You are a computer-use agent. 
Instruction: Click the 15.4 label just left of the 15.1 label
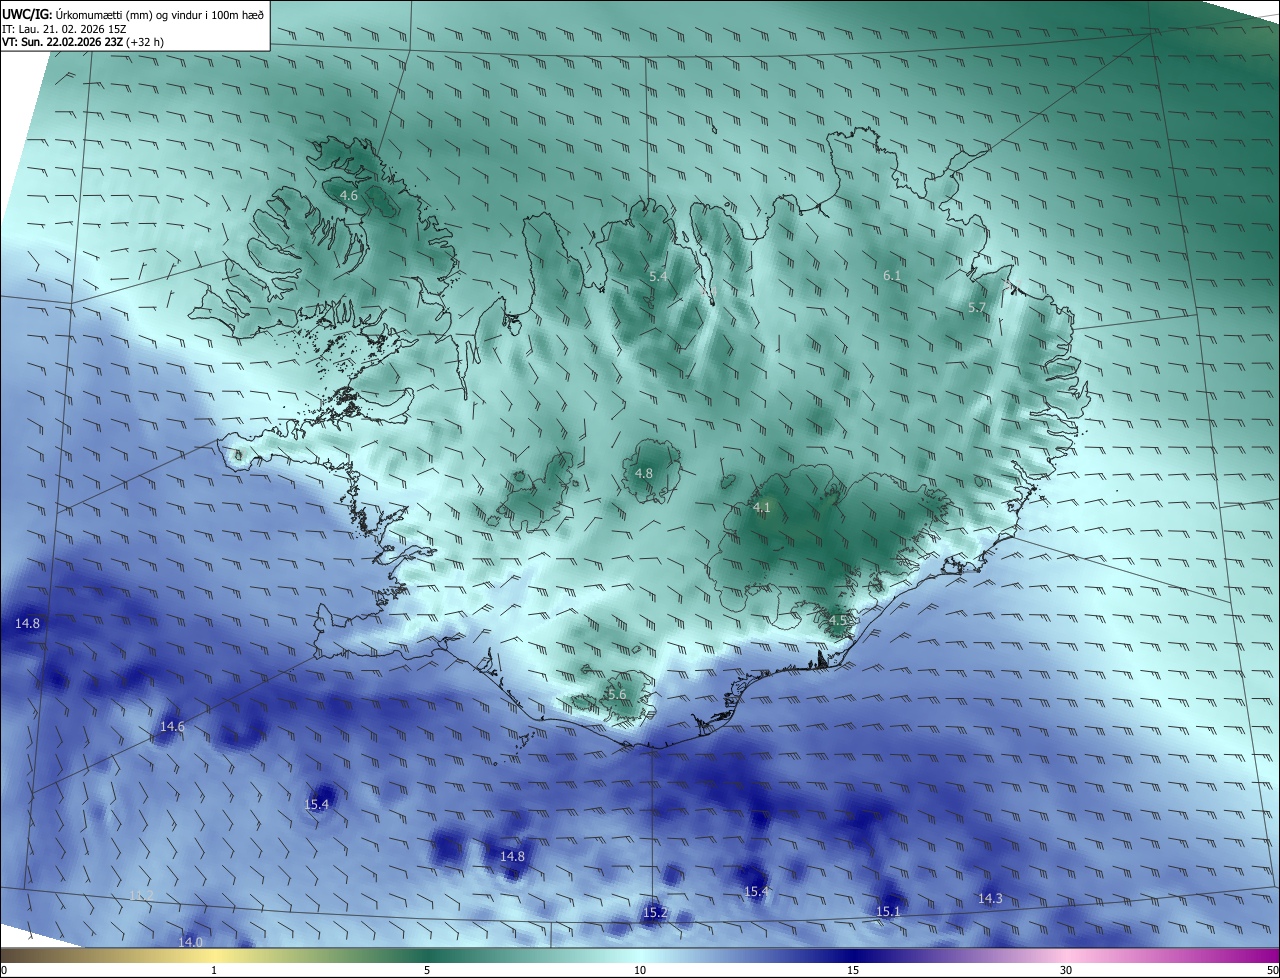pyautogui.click(x=756, y=892)
